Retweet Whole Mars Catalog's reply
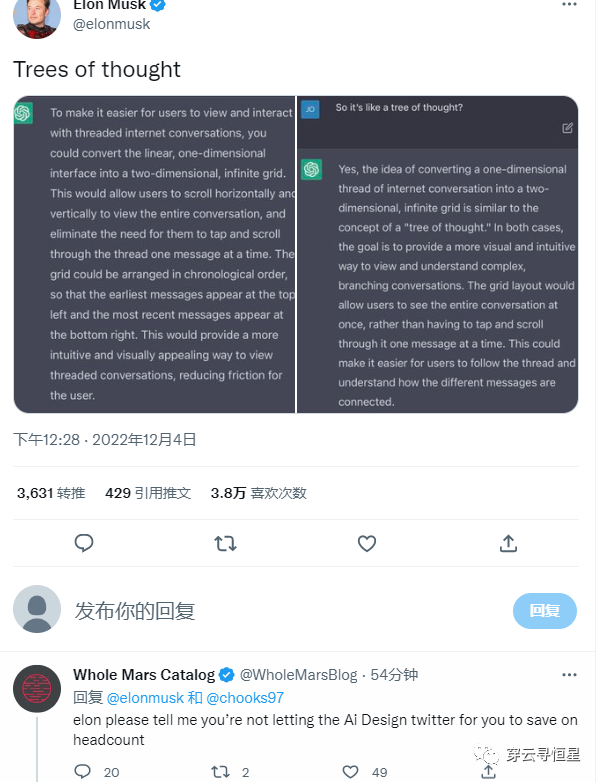The image size is (600, 782). click(x=221, y=771)
